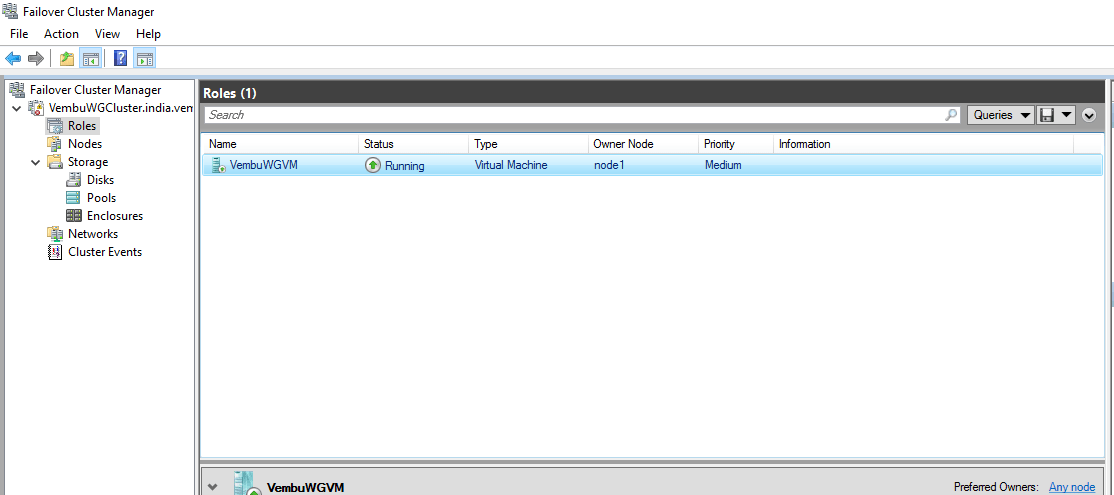
Task: Select the Storage tree label
Action: [87, 162]
